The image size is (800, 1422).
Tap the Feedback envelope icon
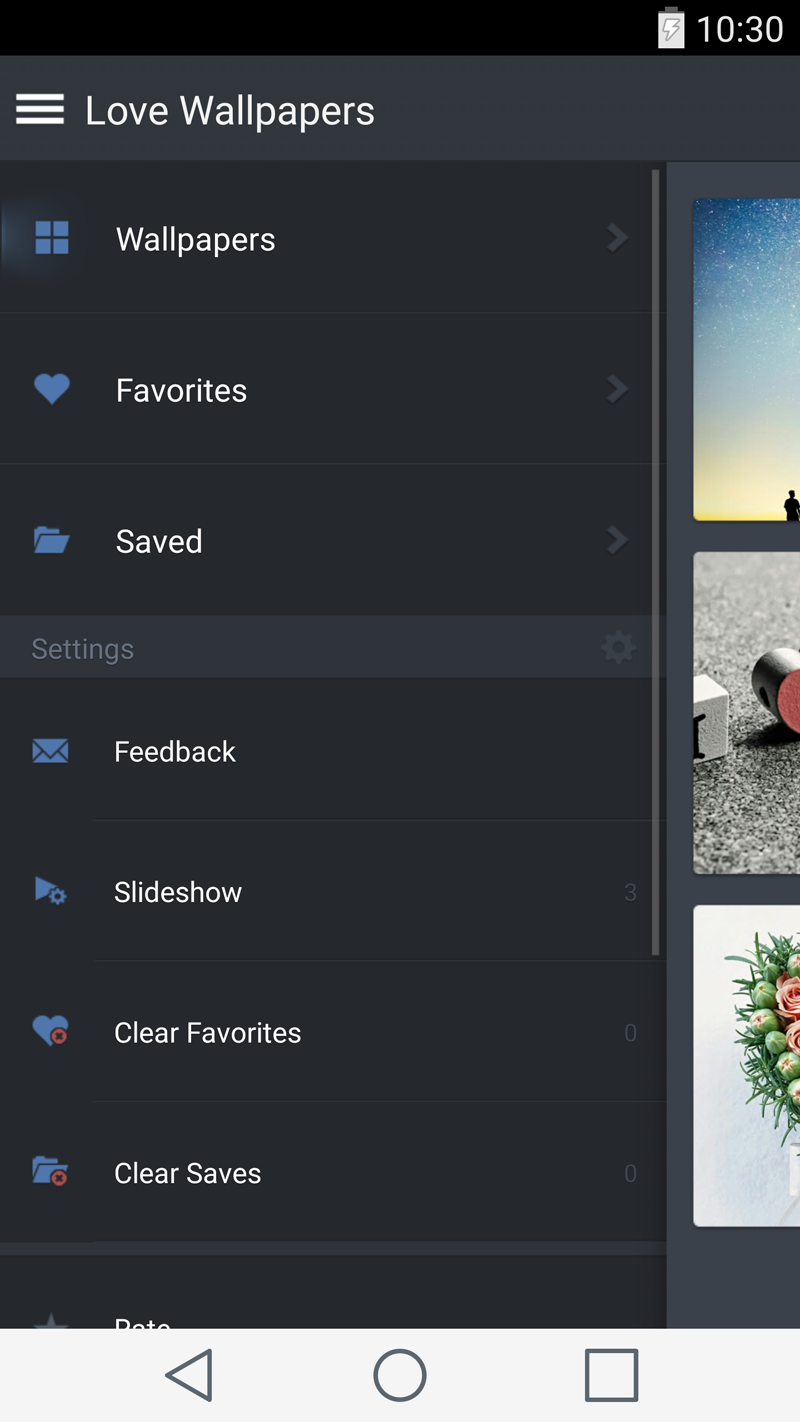50,751
